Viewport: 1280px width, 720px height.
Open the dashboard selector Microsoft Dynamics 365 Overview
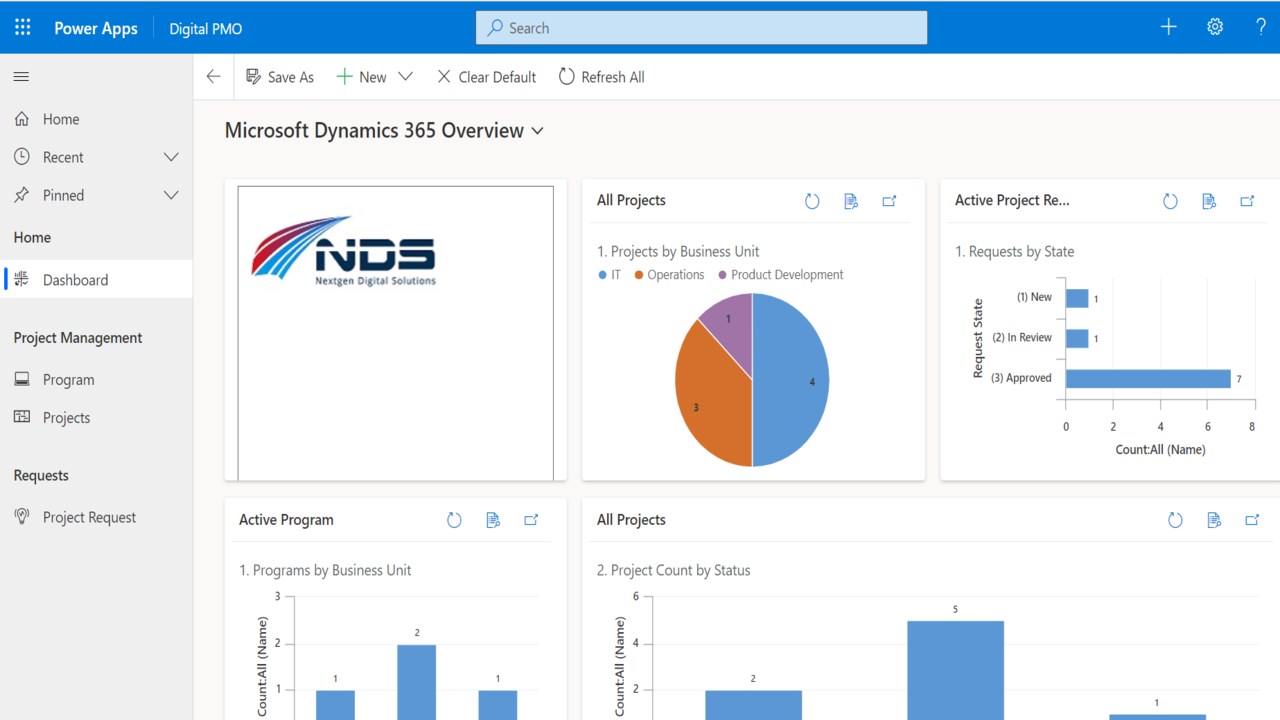coord(384,131)
